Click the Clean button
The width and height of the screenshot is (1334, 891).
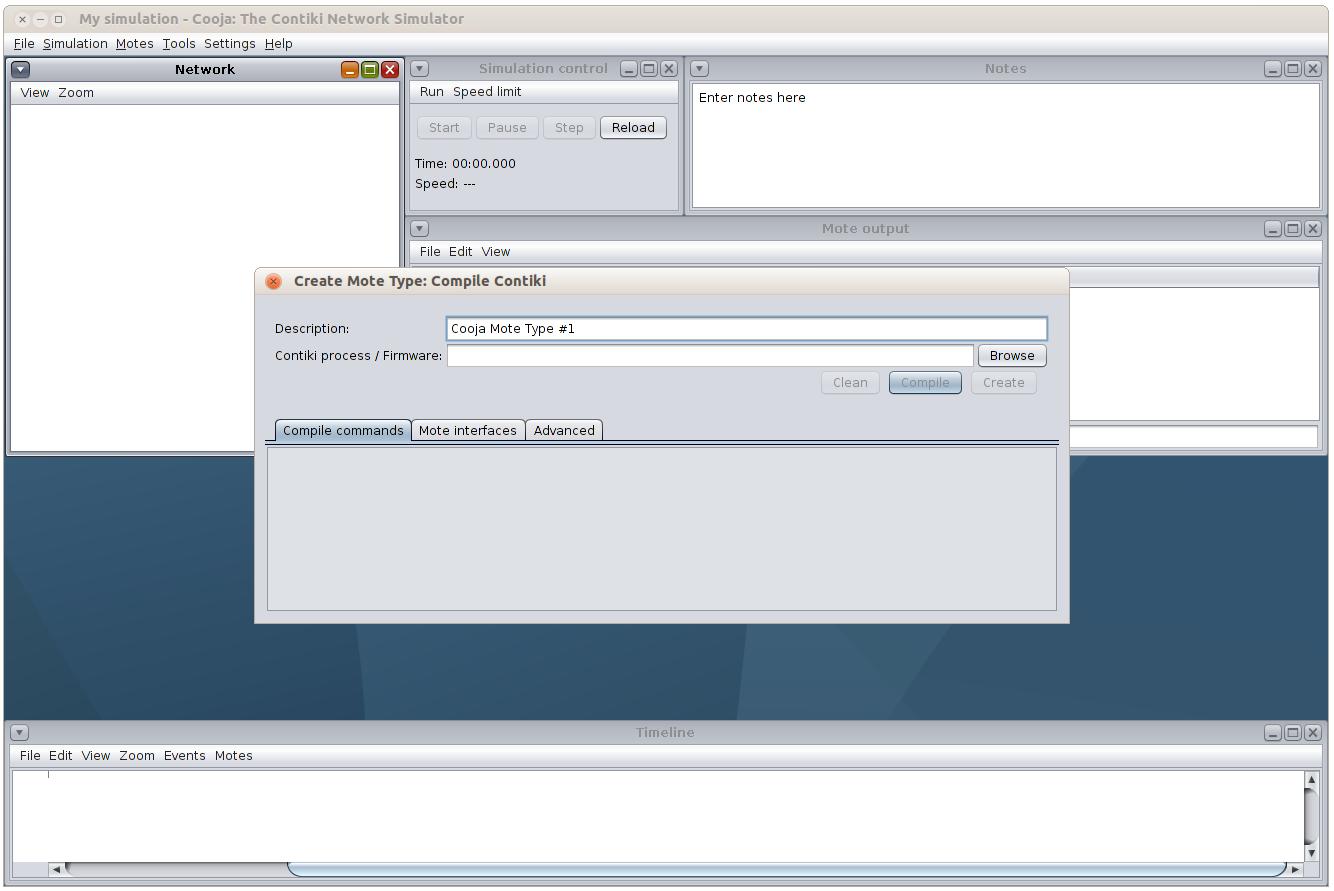[x=850, y=383]
